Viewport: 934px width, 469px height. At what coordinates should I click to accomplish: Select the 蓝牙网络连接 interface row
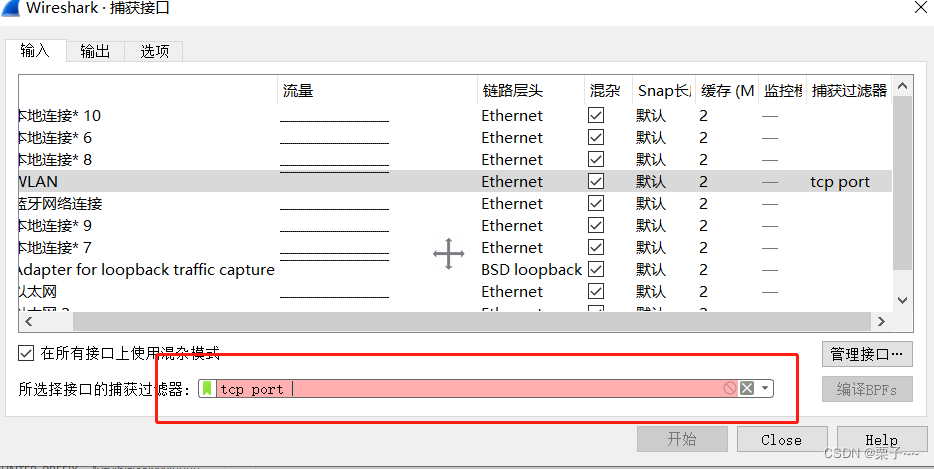click(x=455, y=203)
